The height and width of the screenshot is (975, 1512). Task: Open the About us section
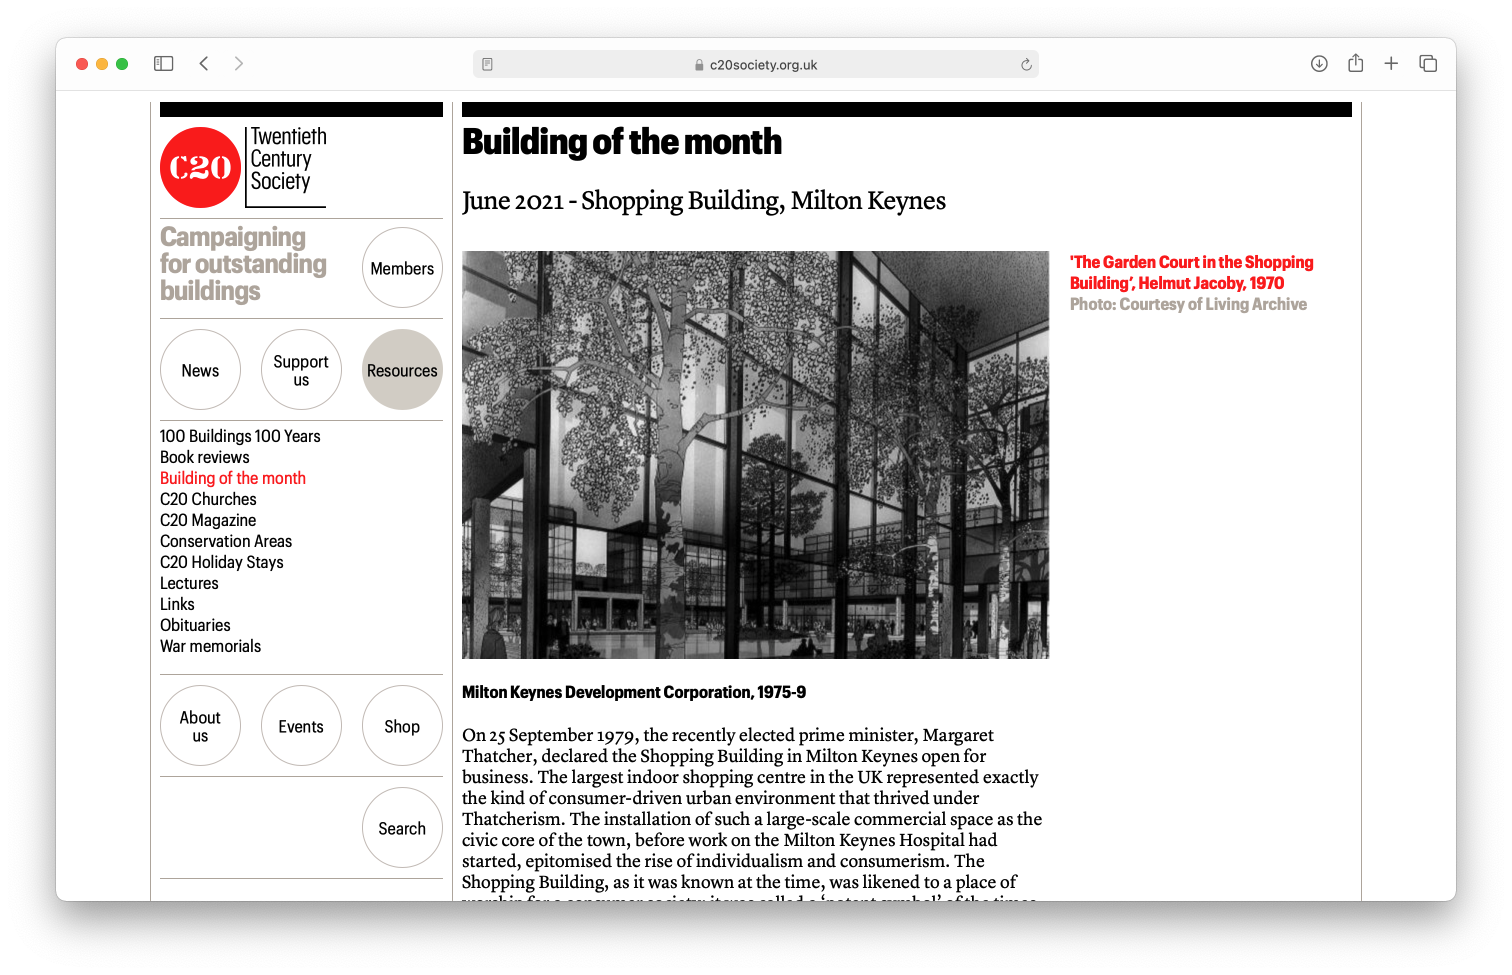pyautogui.click(x=200, y=726)
